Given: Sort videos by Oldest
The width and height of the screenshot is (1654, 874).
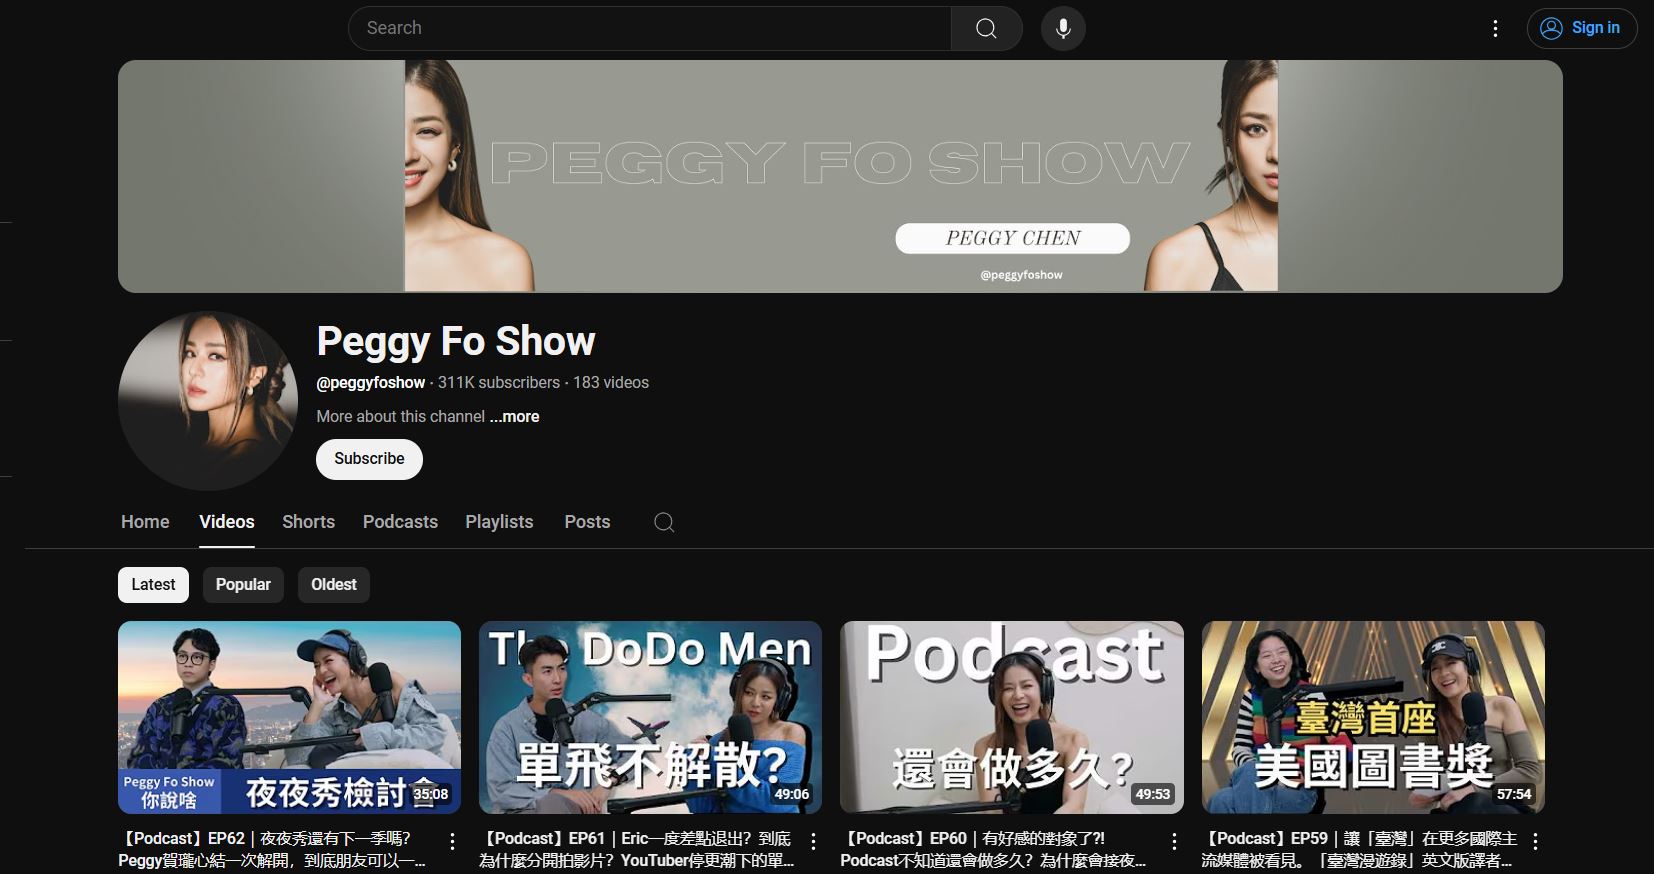Looking at the screenshot, I should click(334, 585).
